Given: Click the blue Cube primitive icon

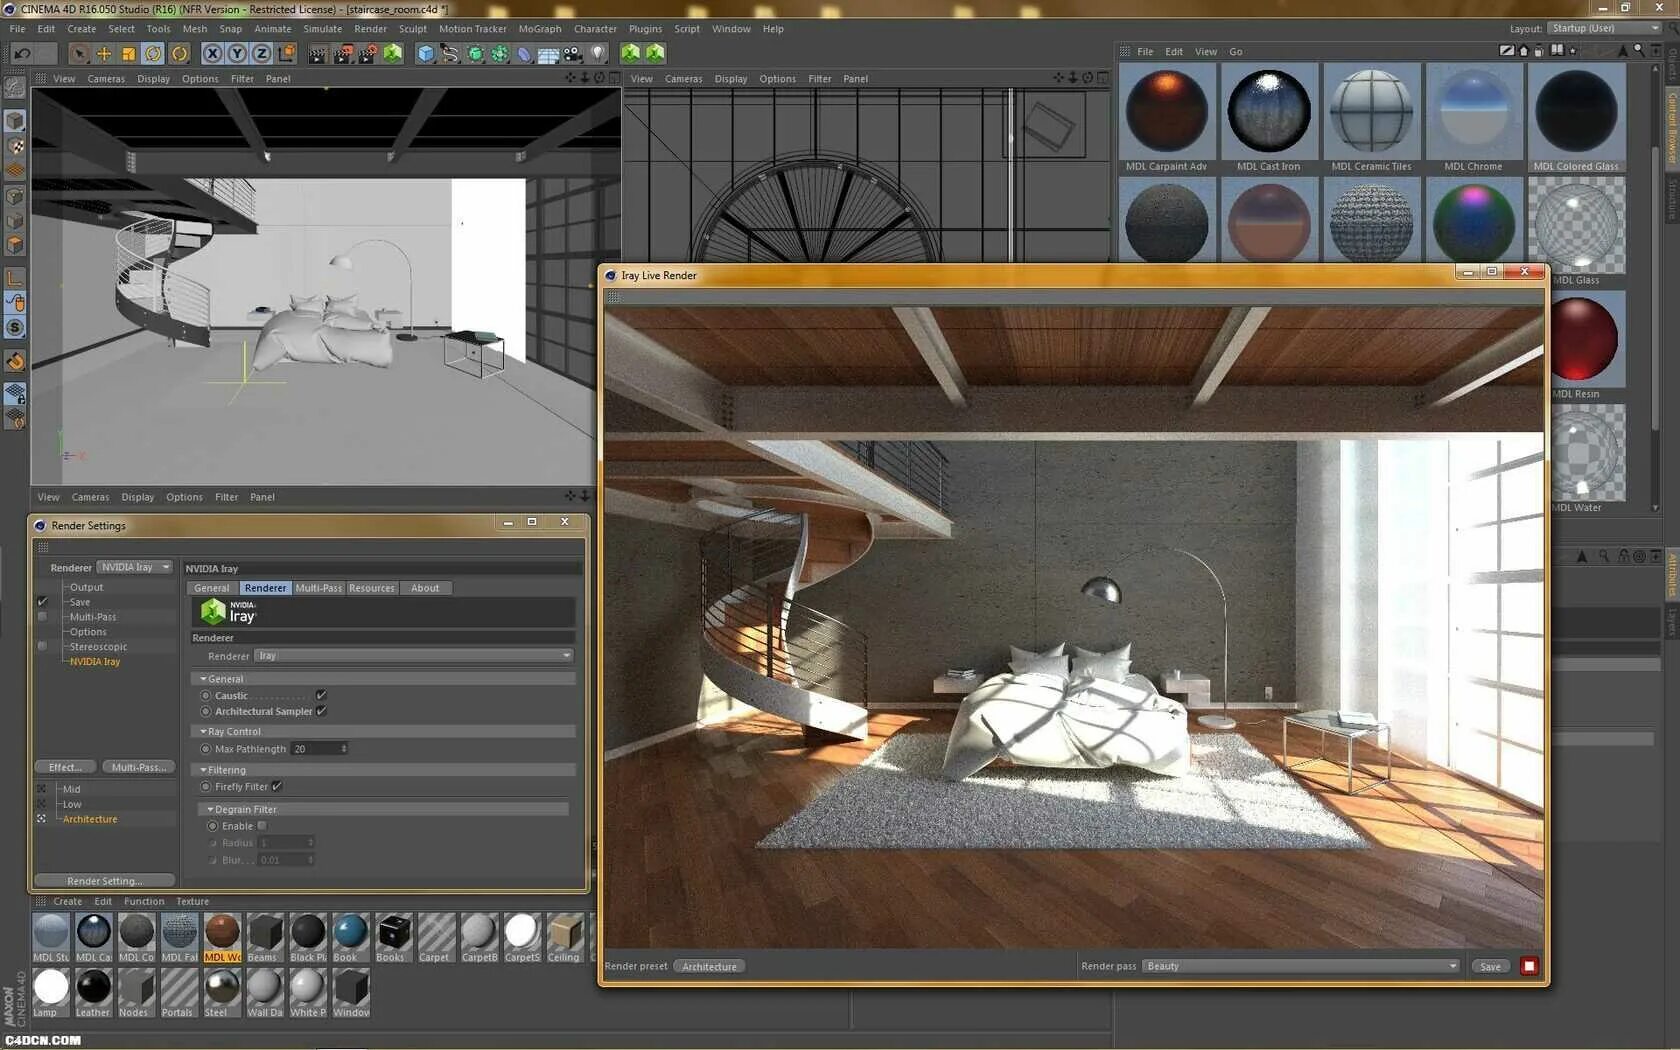Looking at the screenshot, I should click(x=426, y=54).
